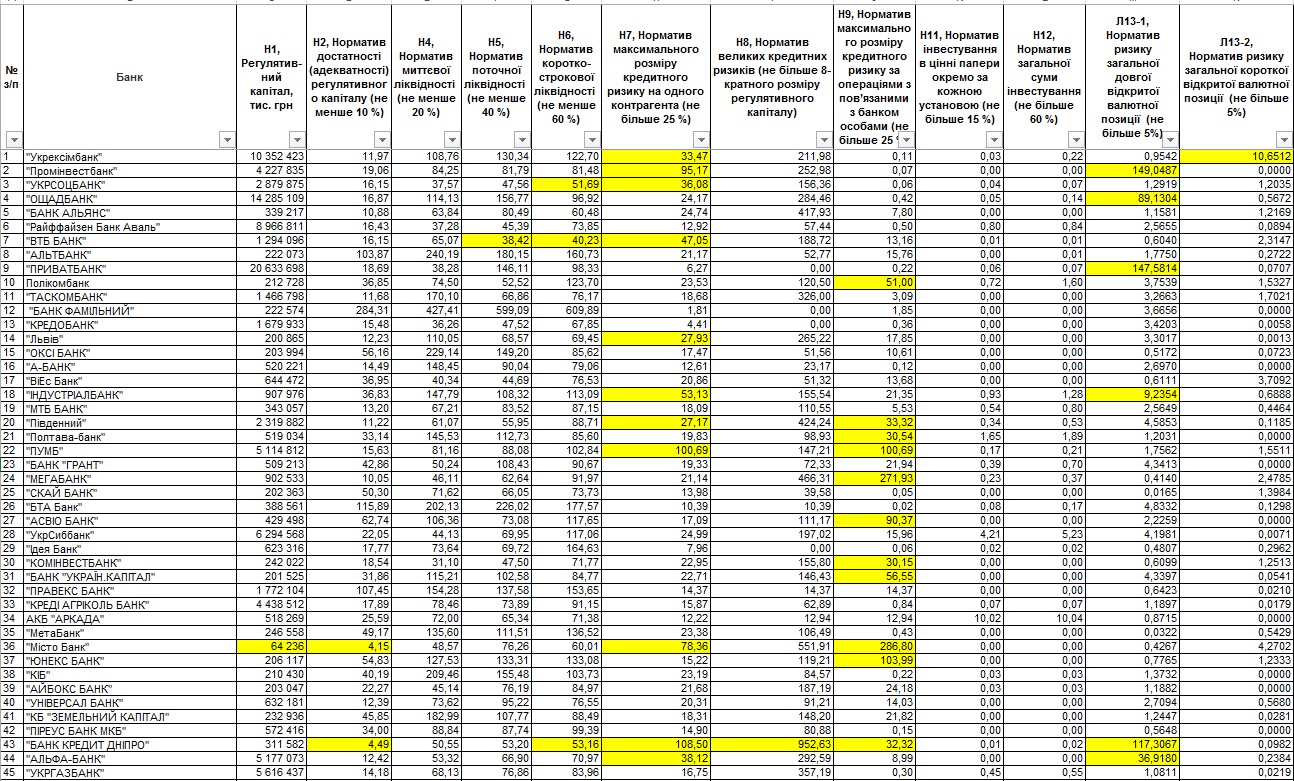The width and height of the screenshot is (1294, 781).
Task: Select the "БАНК ФАМІЛЬНИЙ" cell
Action: pos(129,311)
